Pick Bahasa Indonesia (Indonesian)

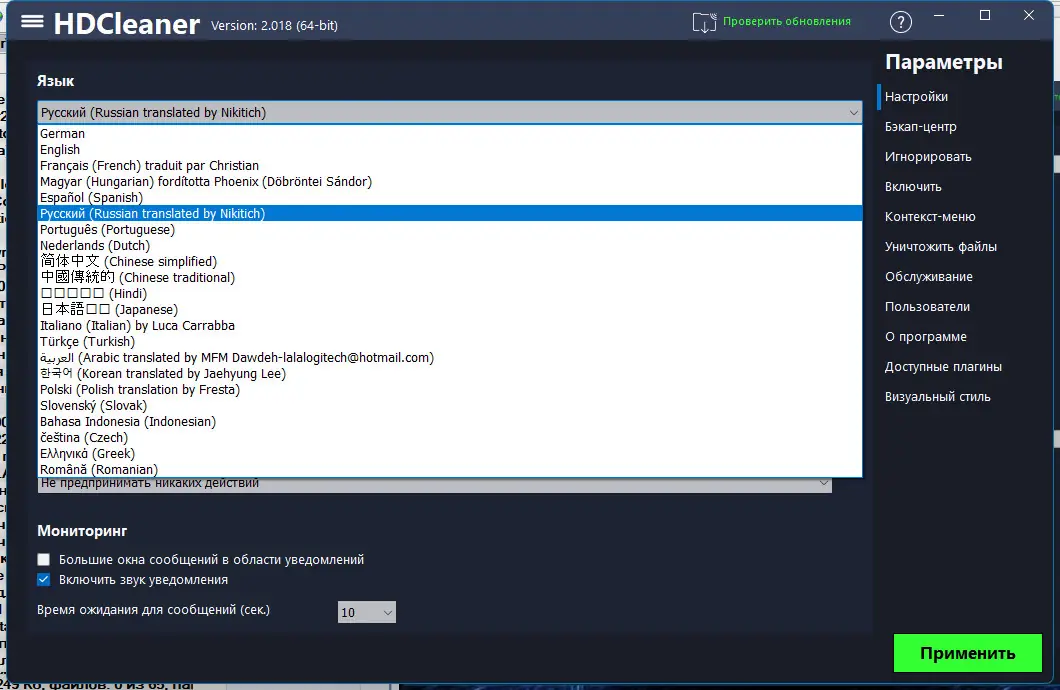[x=450, y=422]
